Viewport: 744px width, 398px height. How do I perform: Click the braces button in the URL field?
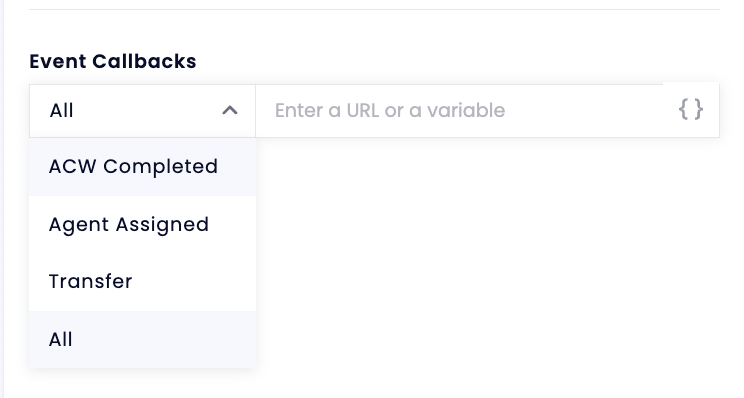(690, 110)
